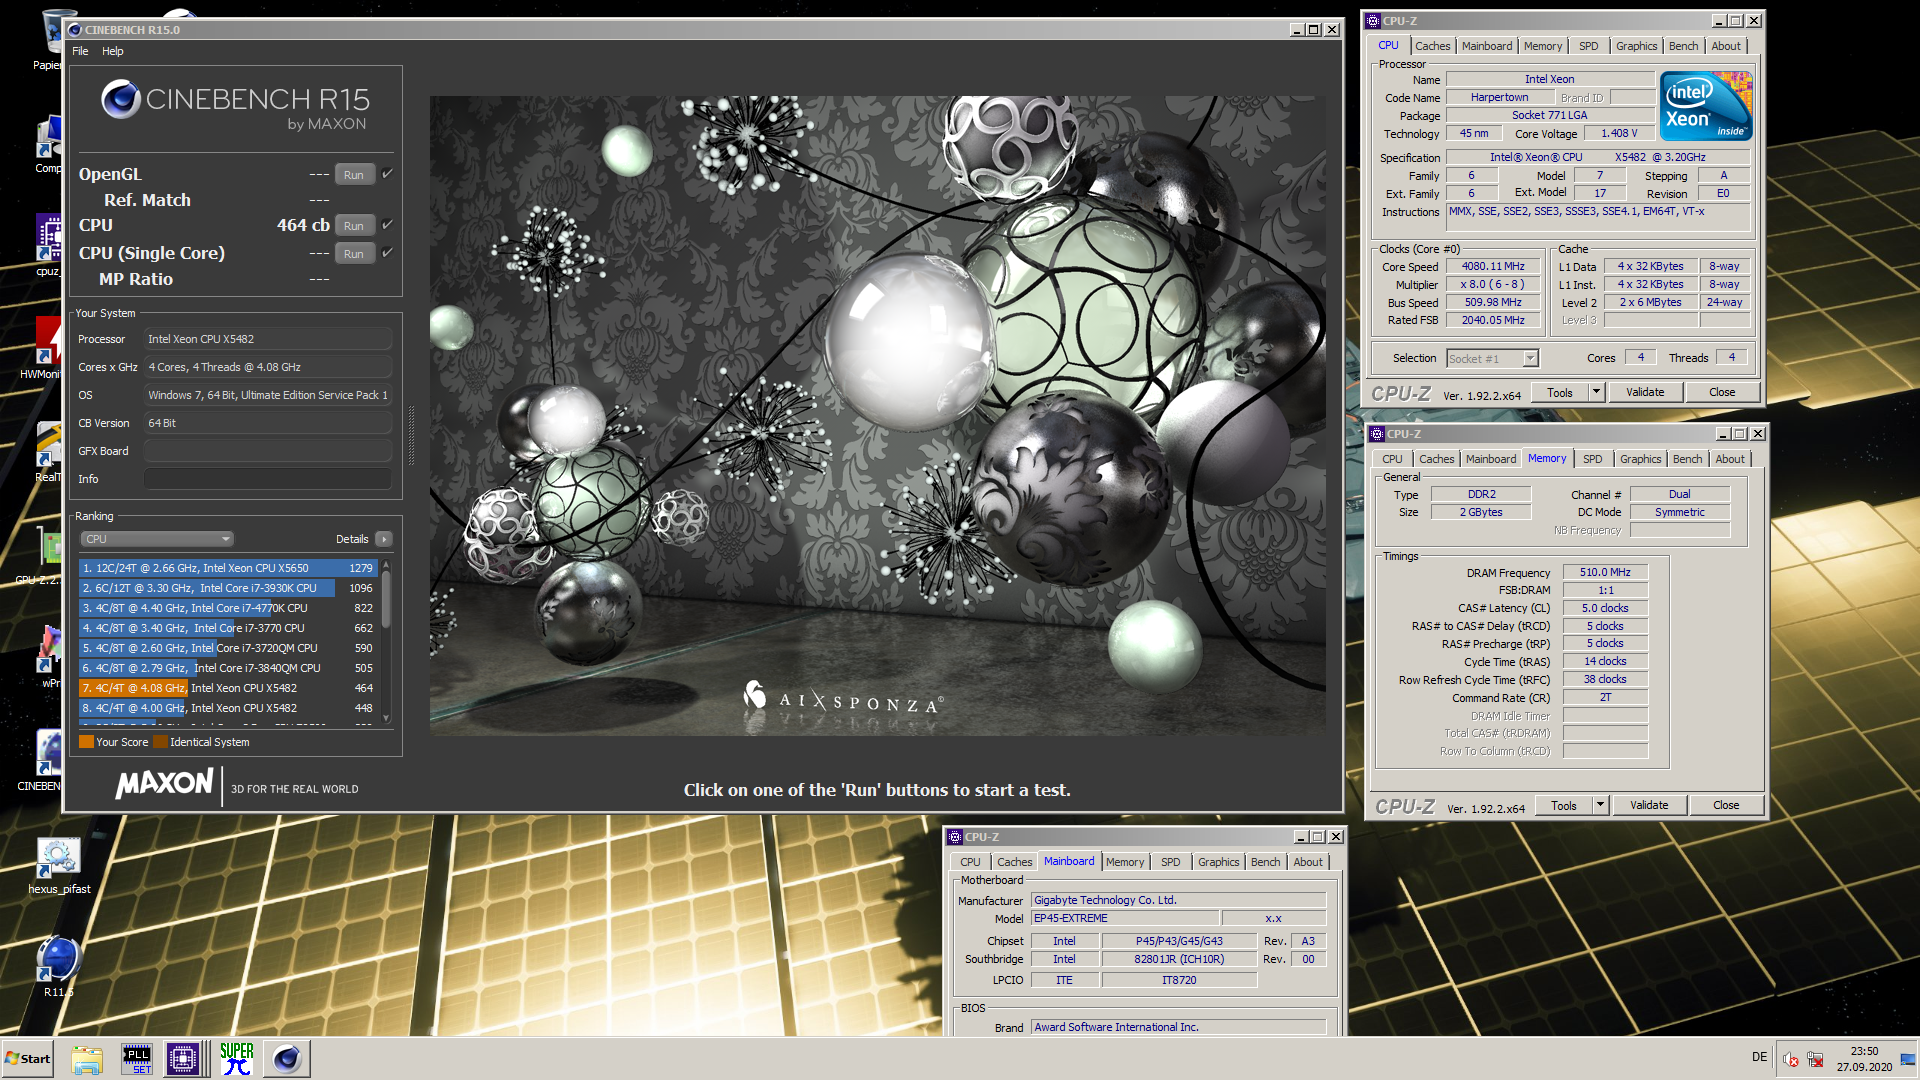
Task: Click the rendered spheres scene image
Action: point(877,416)
